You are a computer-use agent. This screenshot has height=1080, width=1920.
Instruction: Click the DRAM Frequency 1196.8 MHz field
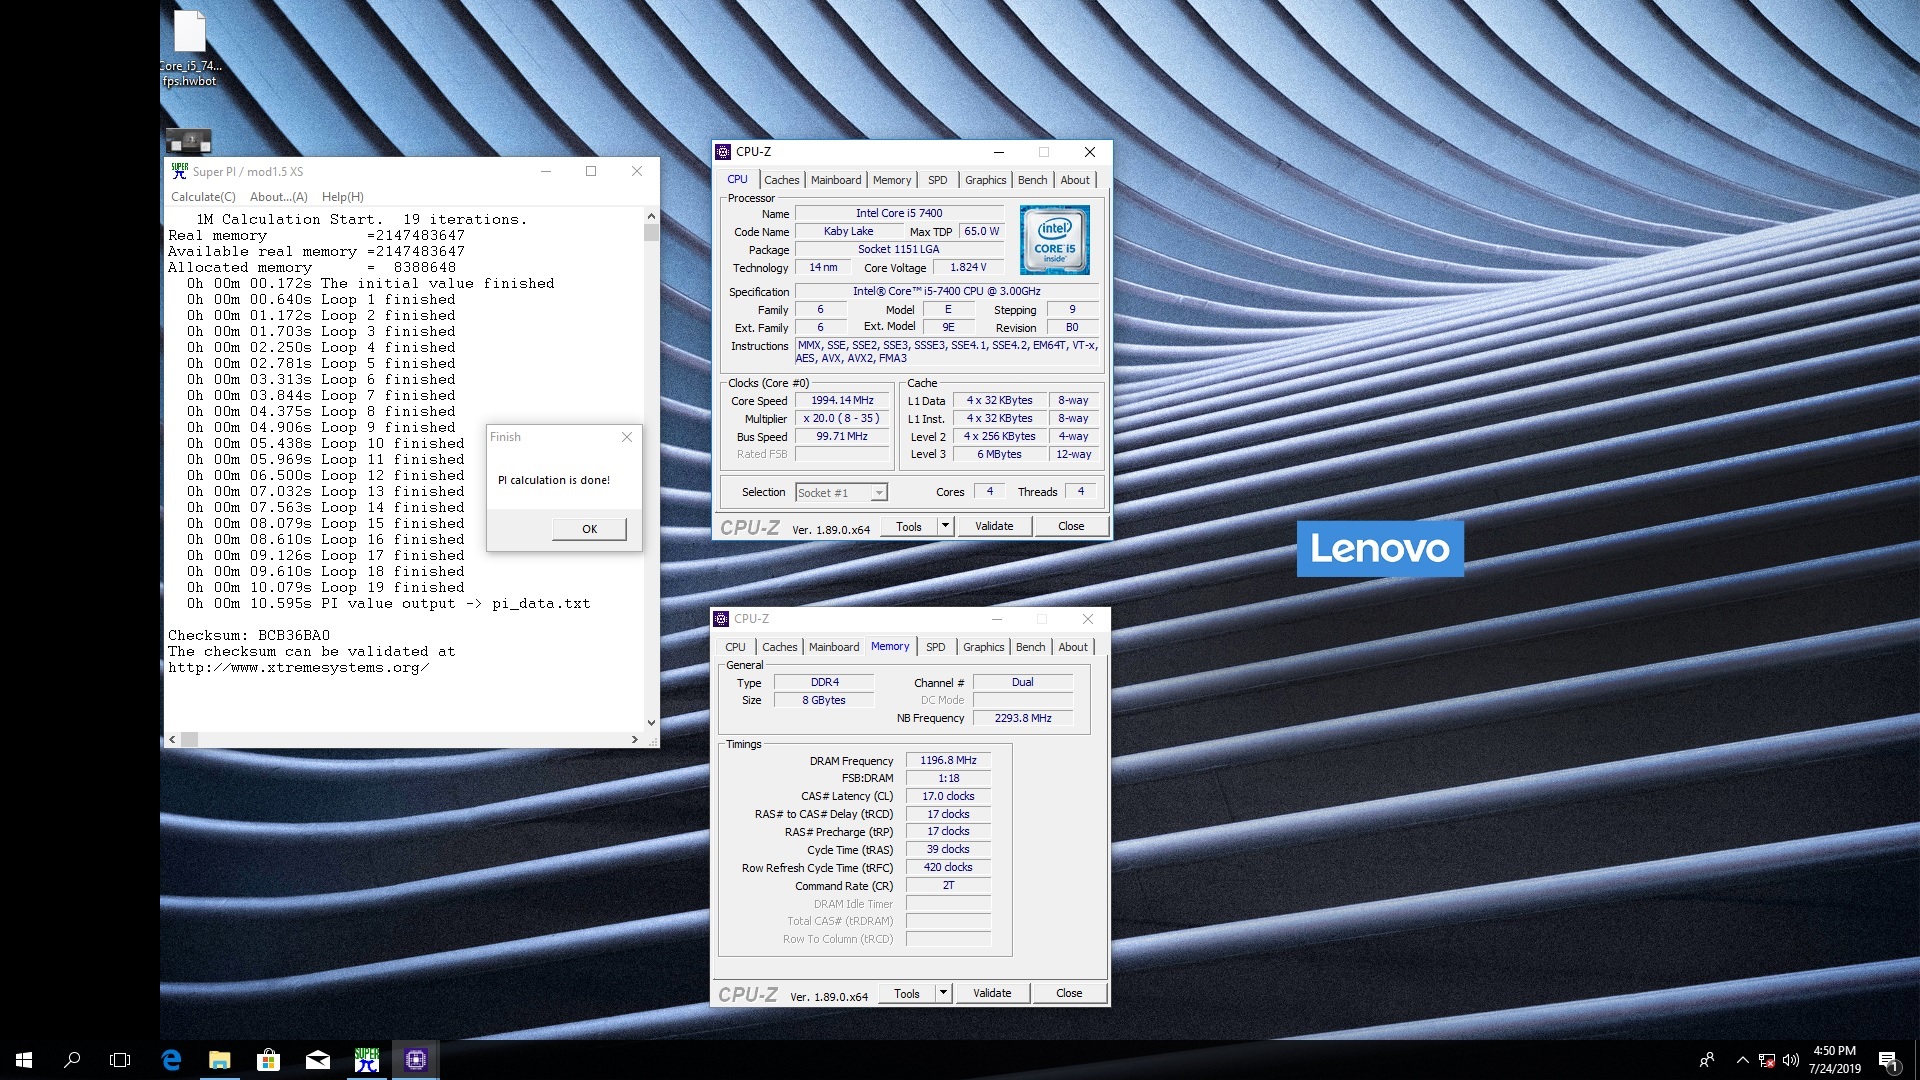pos(948,760)
